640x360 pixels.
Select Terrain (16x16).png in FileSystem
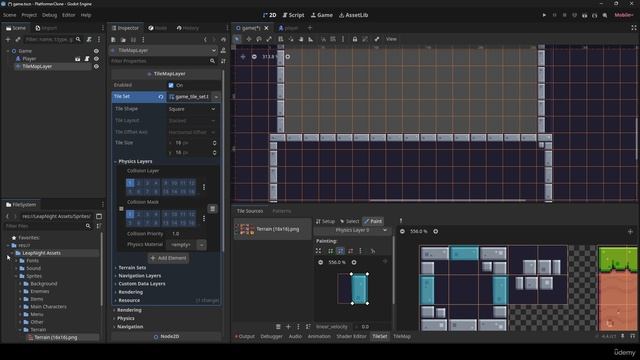tap(56, 338)
